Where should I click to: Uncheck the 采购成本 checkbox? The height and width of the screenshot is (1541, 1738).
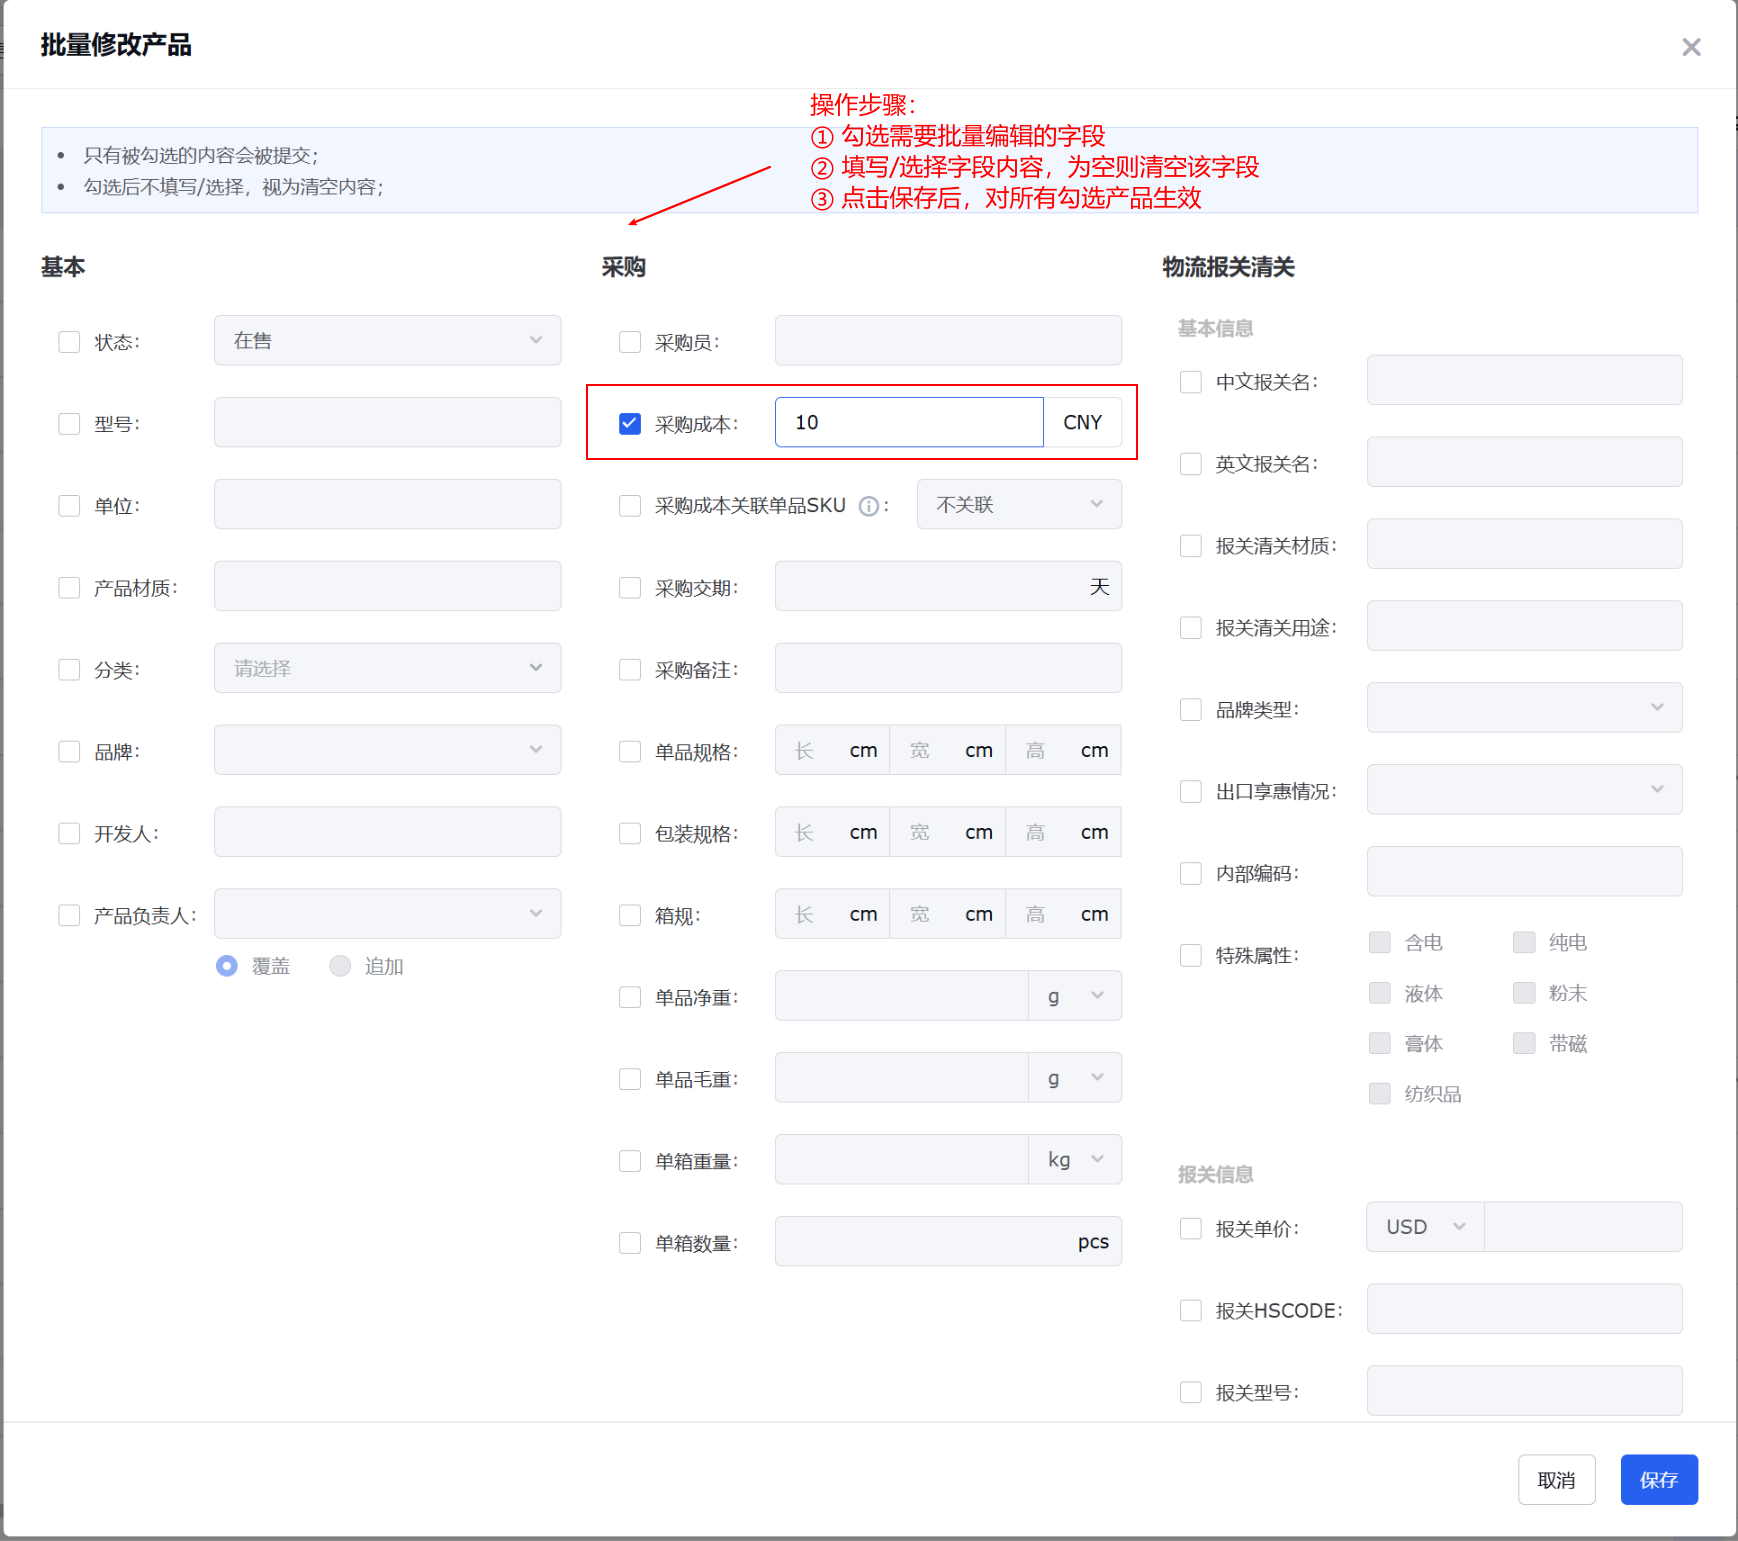(630, 424)
